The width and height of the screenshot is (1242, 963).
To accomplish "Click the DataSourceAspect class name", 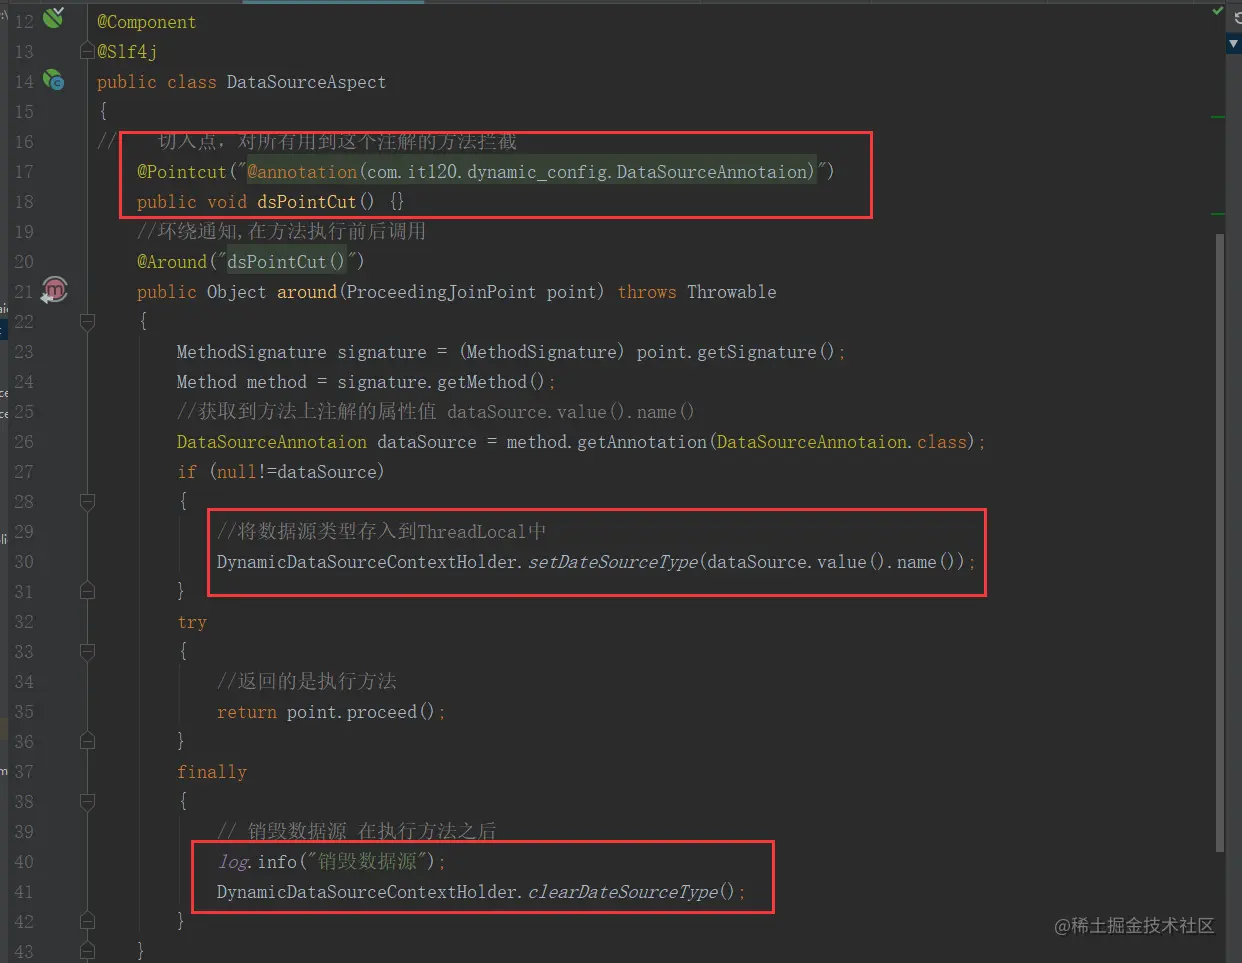I will tap(306, 82).
